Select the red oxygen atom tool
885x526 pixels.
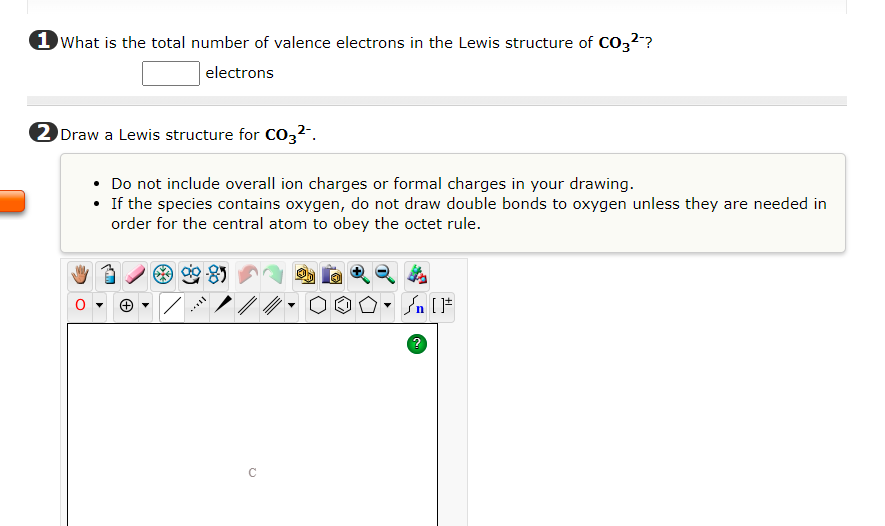click(x=80, y=305)
